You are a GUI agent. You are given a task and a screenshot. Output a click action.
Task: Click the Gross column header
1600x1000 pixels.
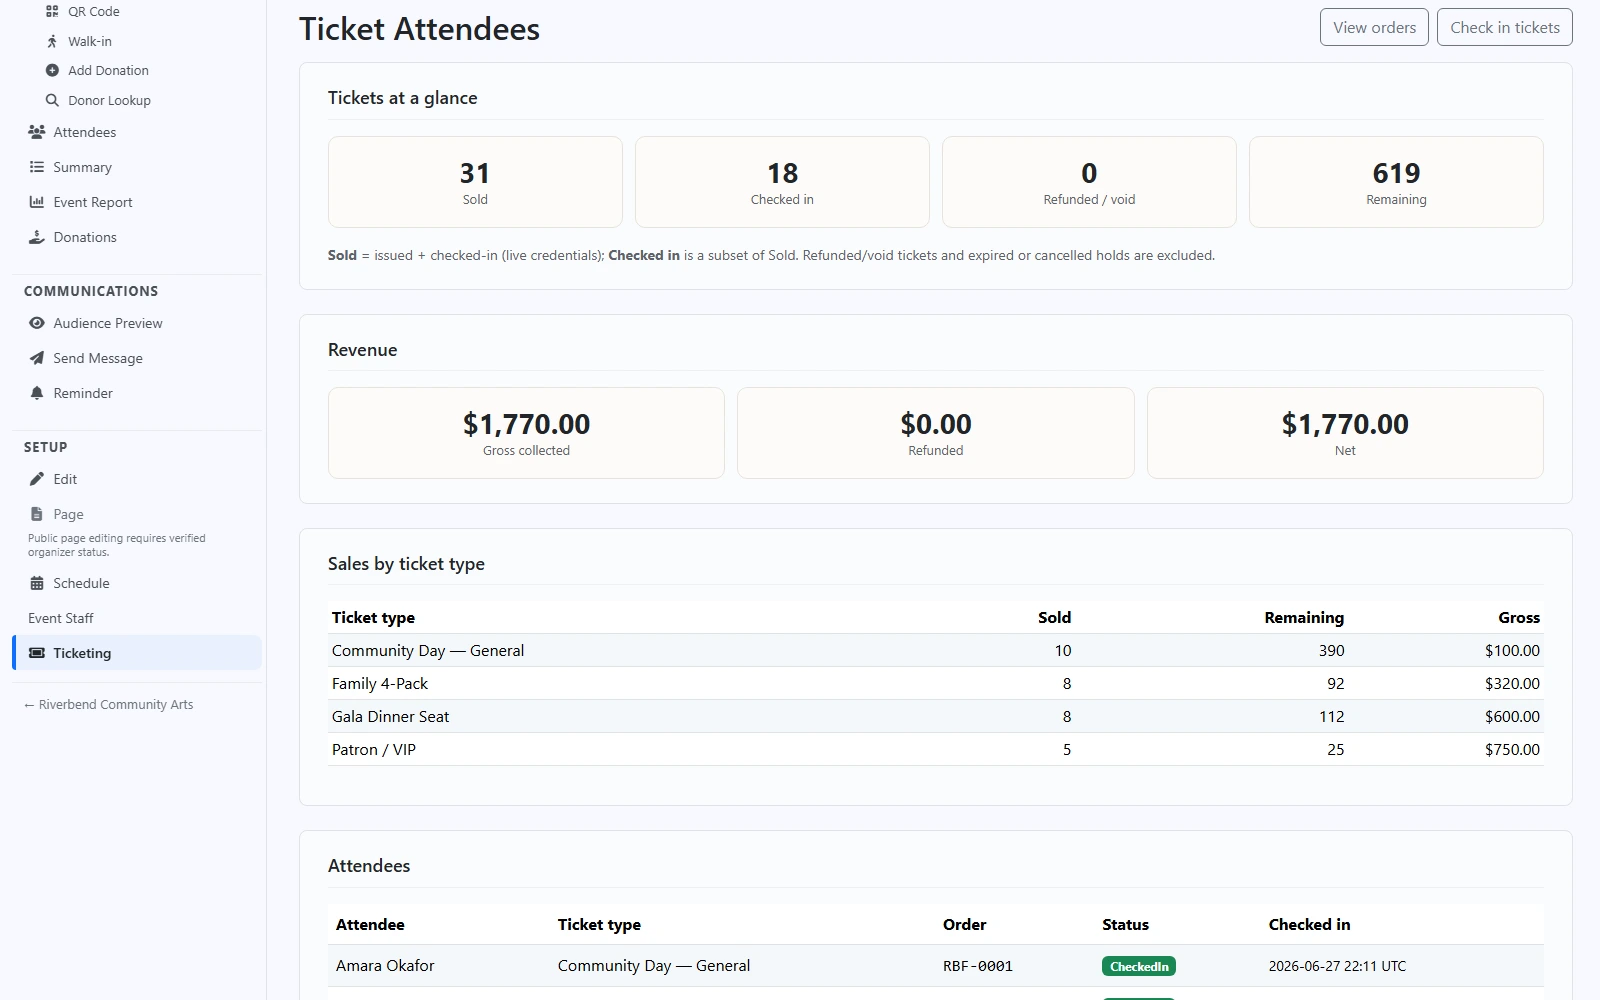[1519, 617]
